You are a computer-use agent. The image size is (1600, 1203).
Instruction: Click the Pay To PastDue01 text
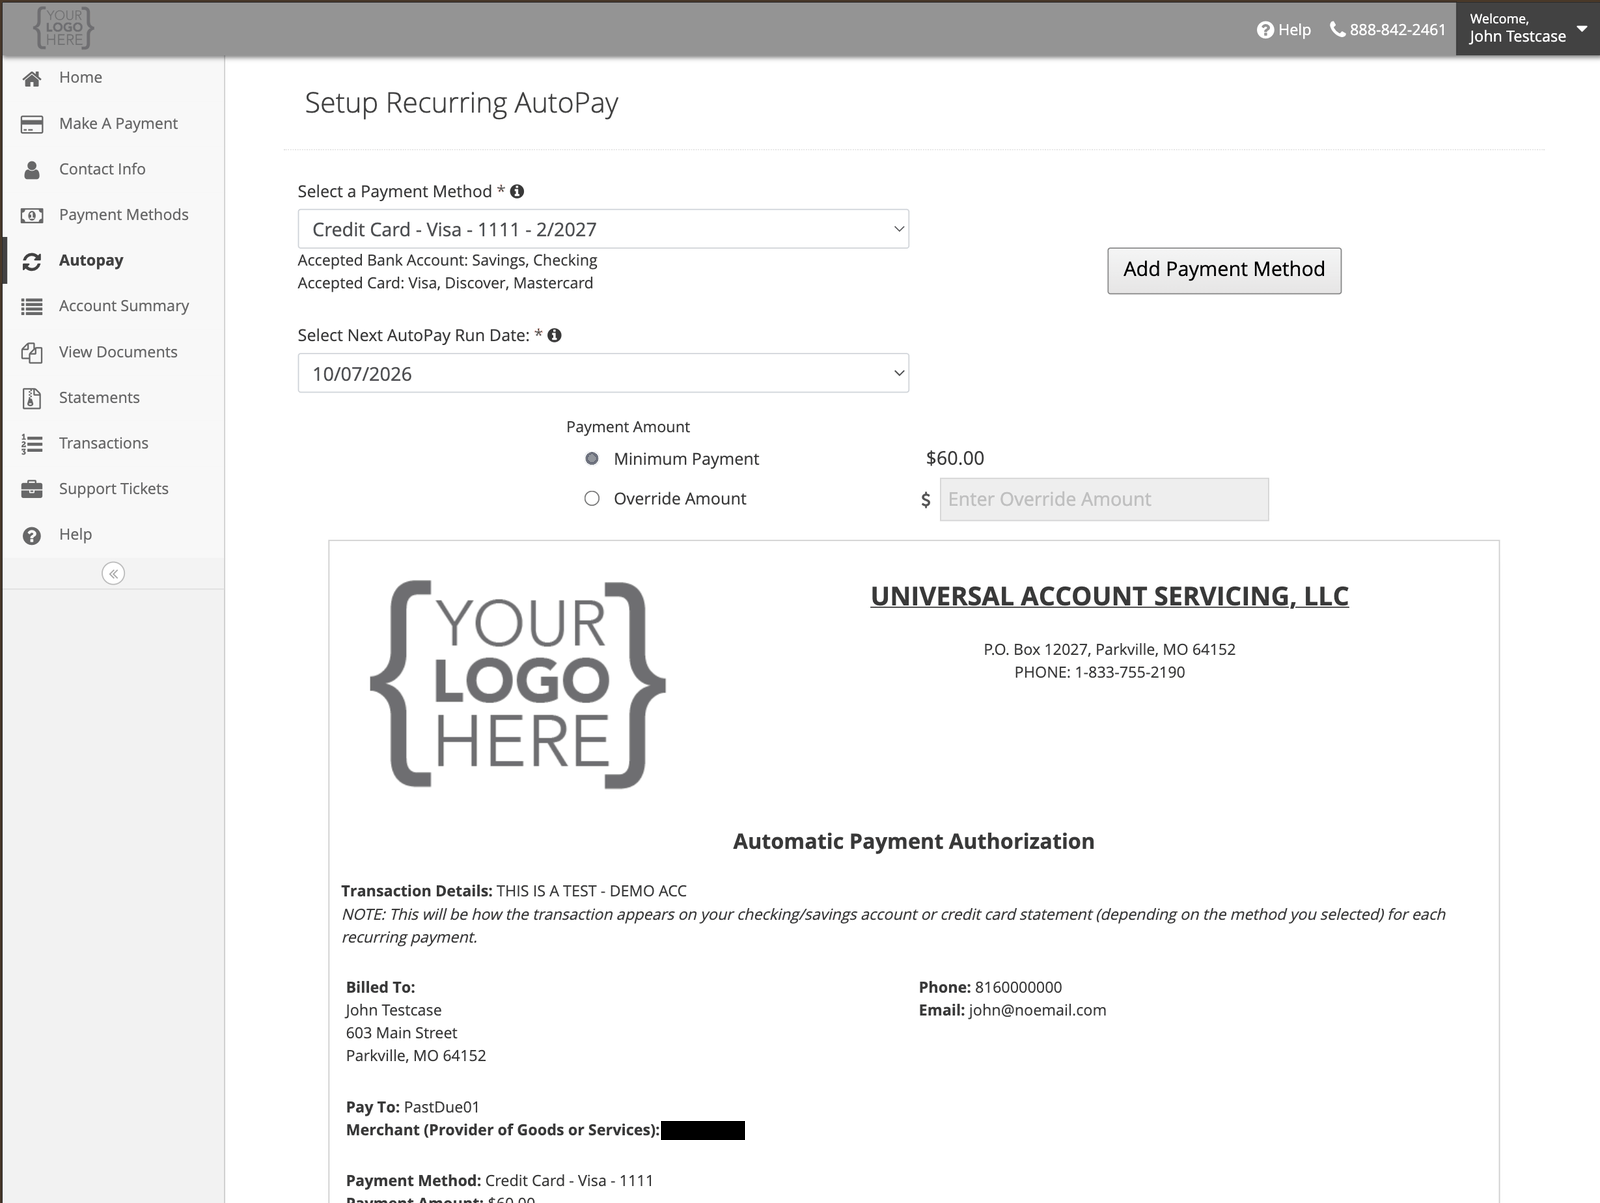click(x=413, y=1107)
